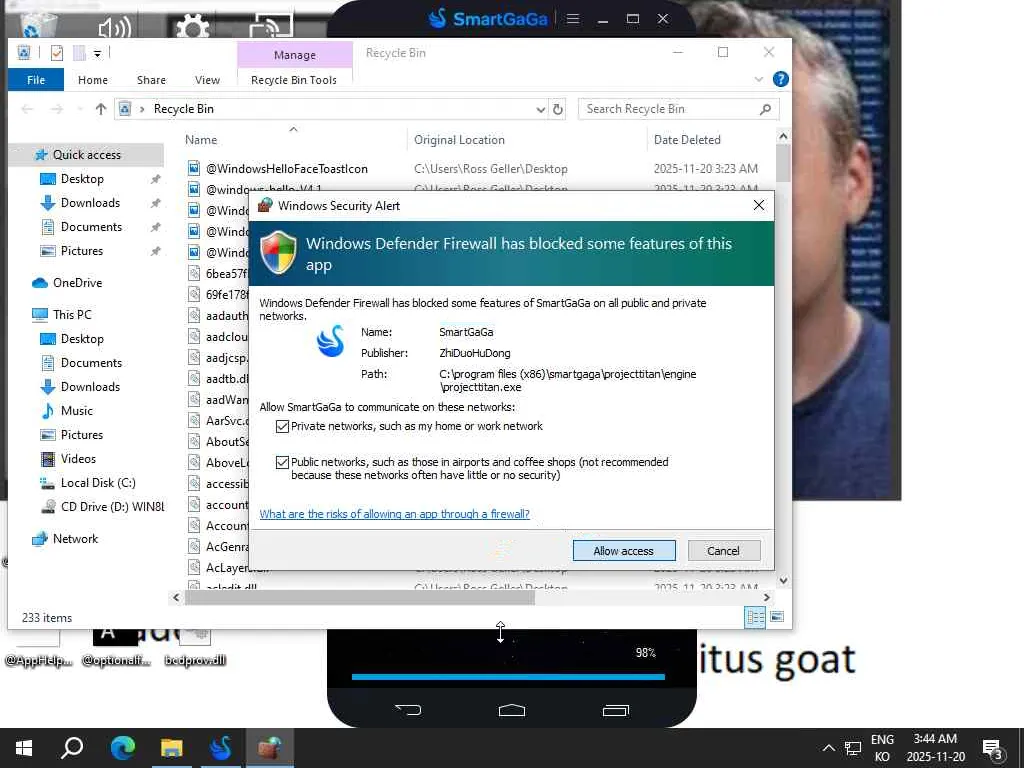Open the Windows Start menu
This screenshot has width=1024, height=768.
[x=24, y=748]
